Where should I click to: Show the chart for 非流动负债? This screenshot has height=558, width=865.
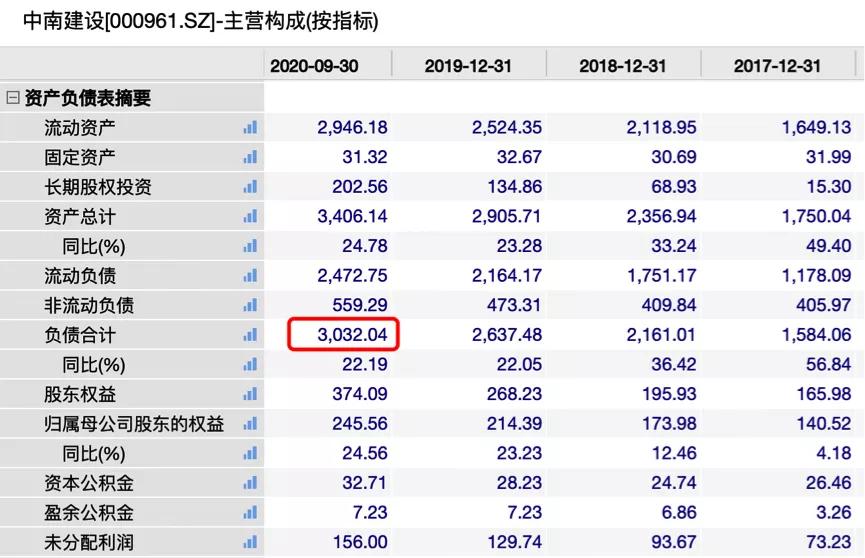pos(250,305)
